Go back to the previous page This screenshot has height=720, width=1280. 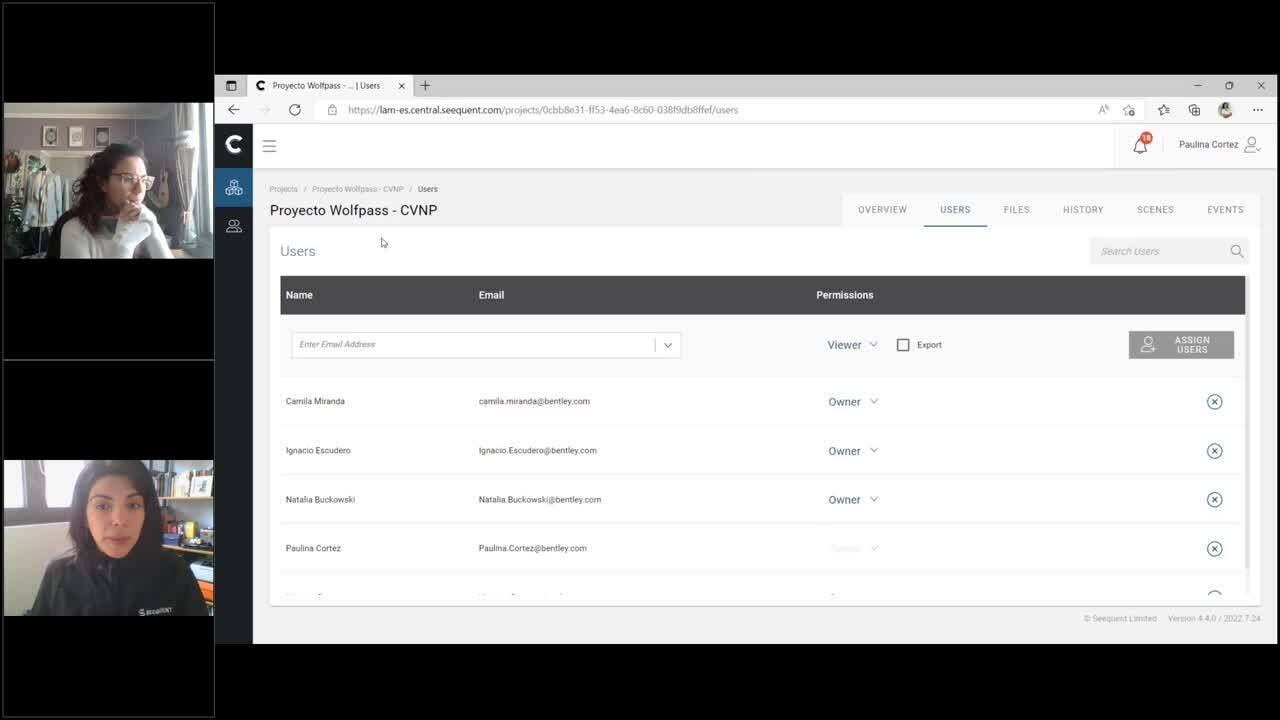pyautogui.click(x=234, y=110)
